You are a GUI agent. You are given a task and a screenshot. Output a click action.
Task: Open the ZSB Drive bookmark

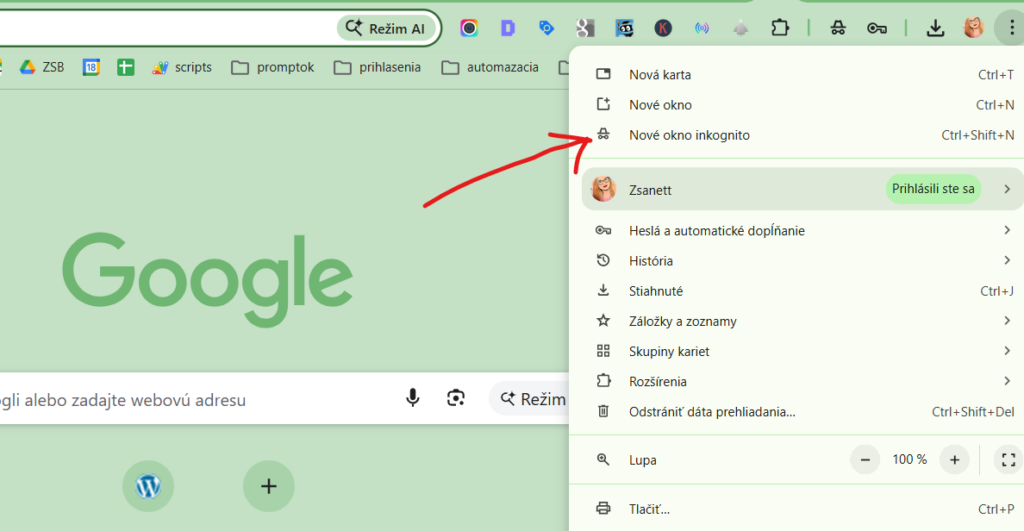click(42, 67)
